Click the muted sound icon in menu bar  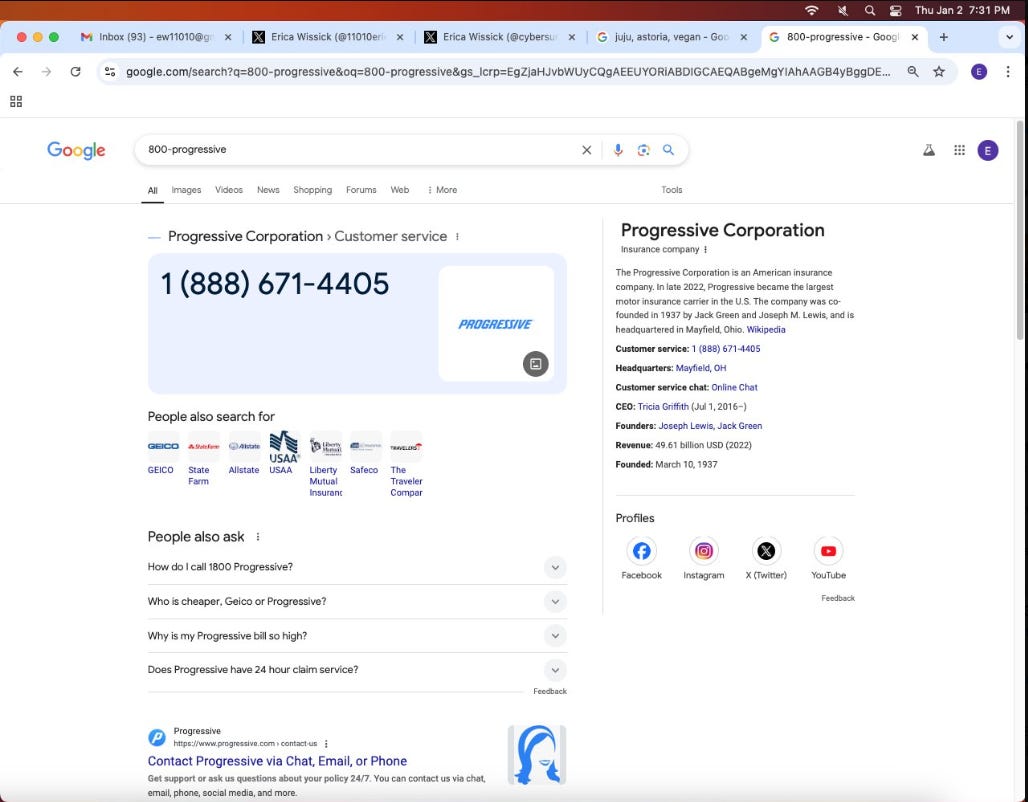tap(842, 10)
